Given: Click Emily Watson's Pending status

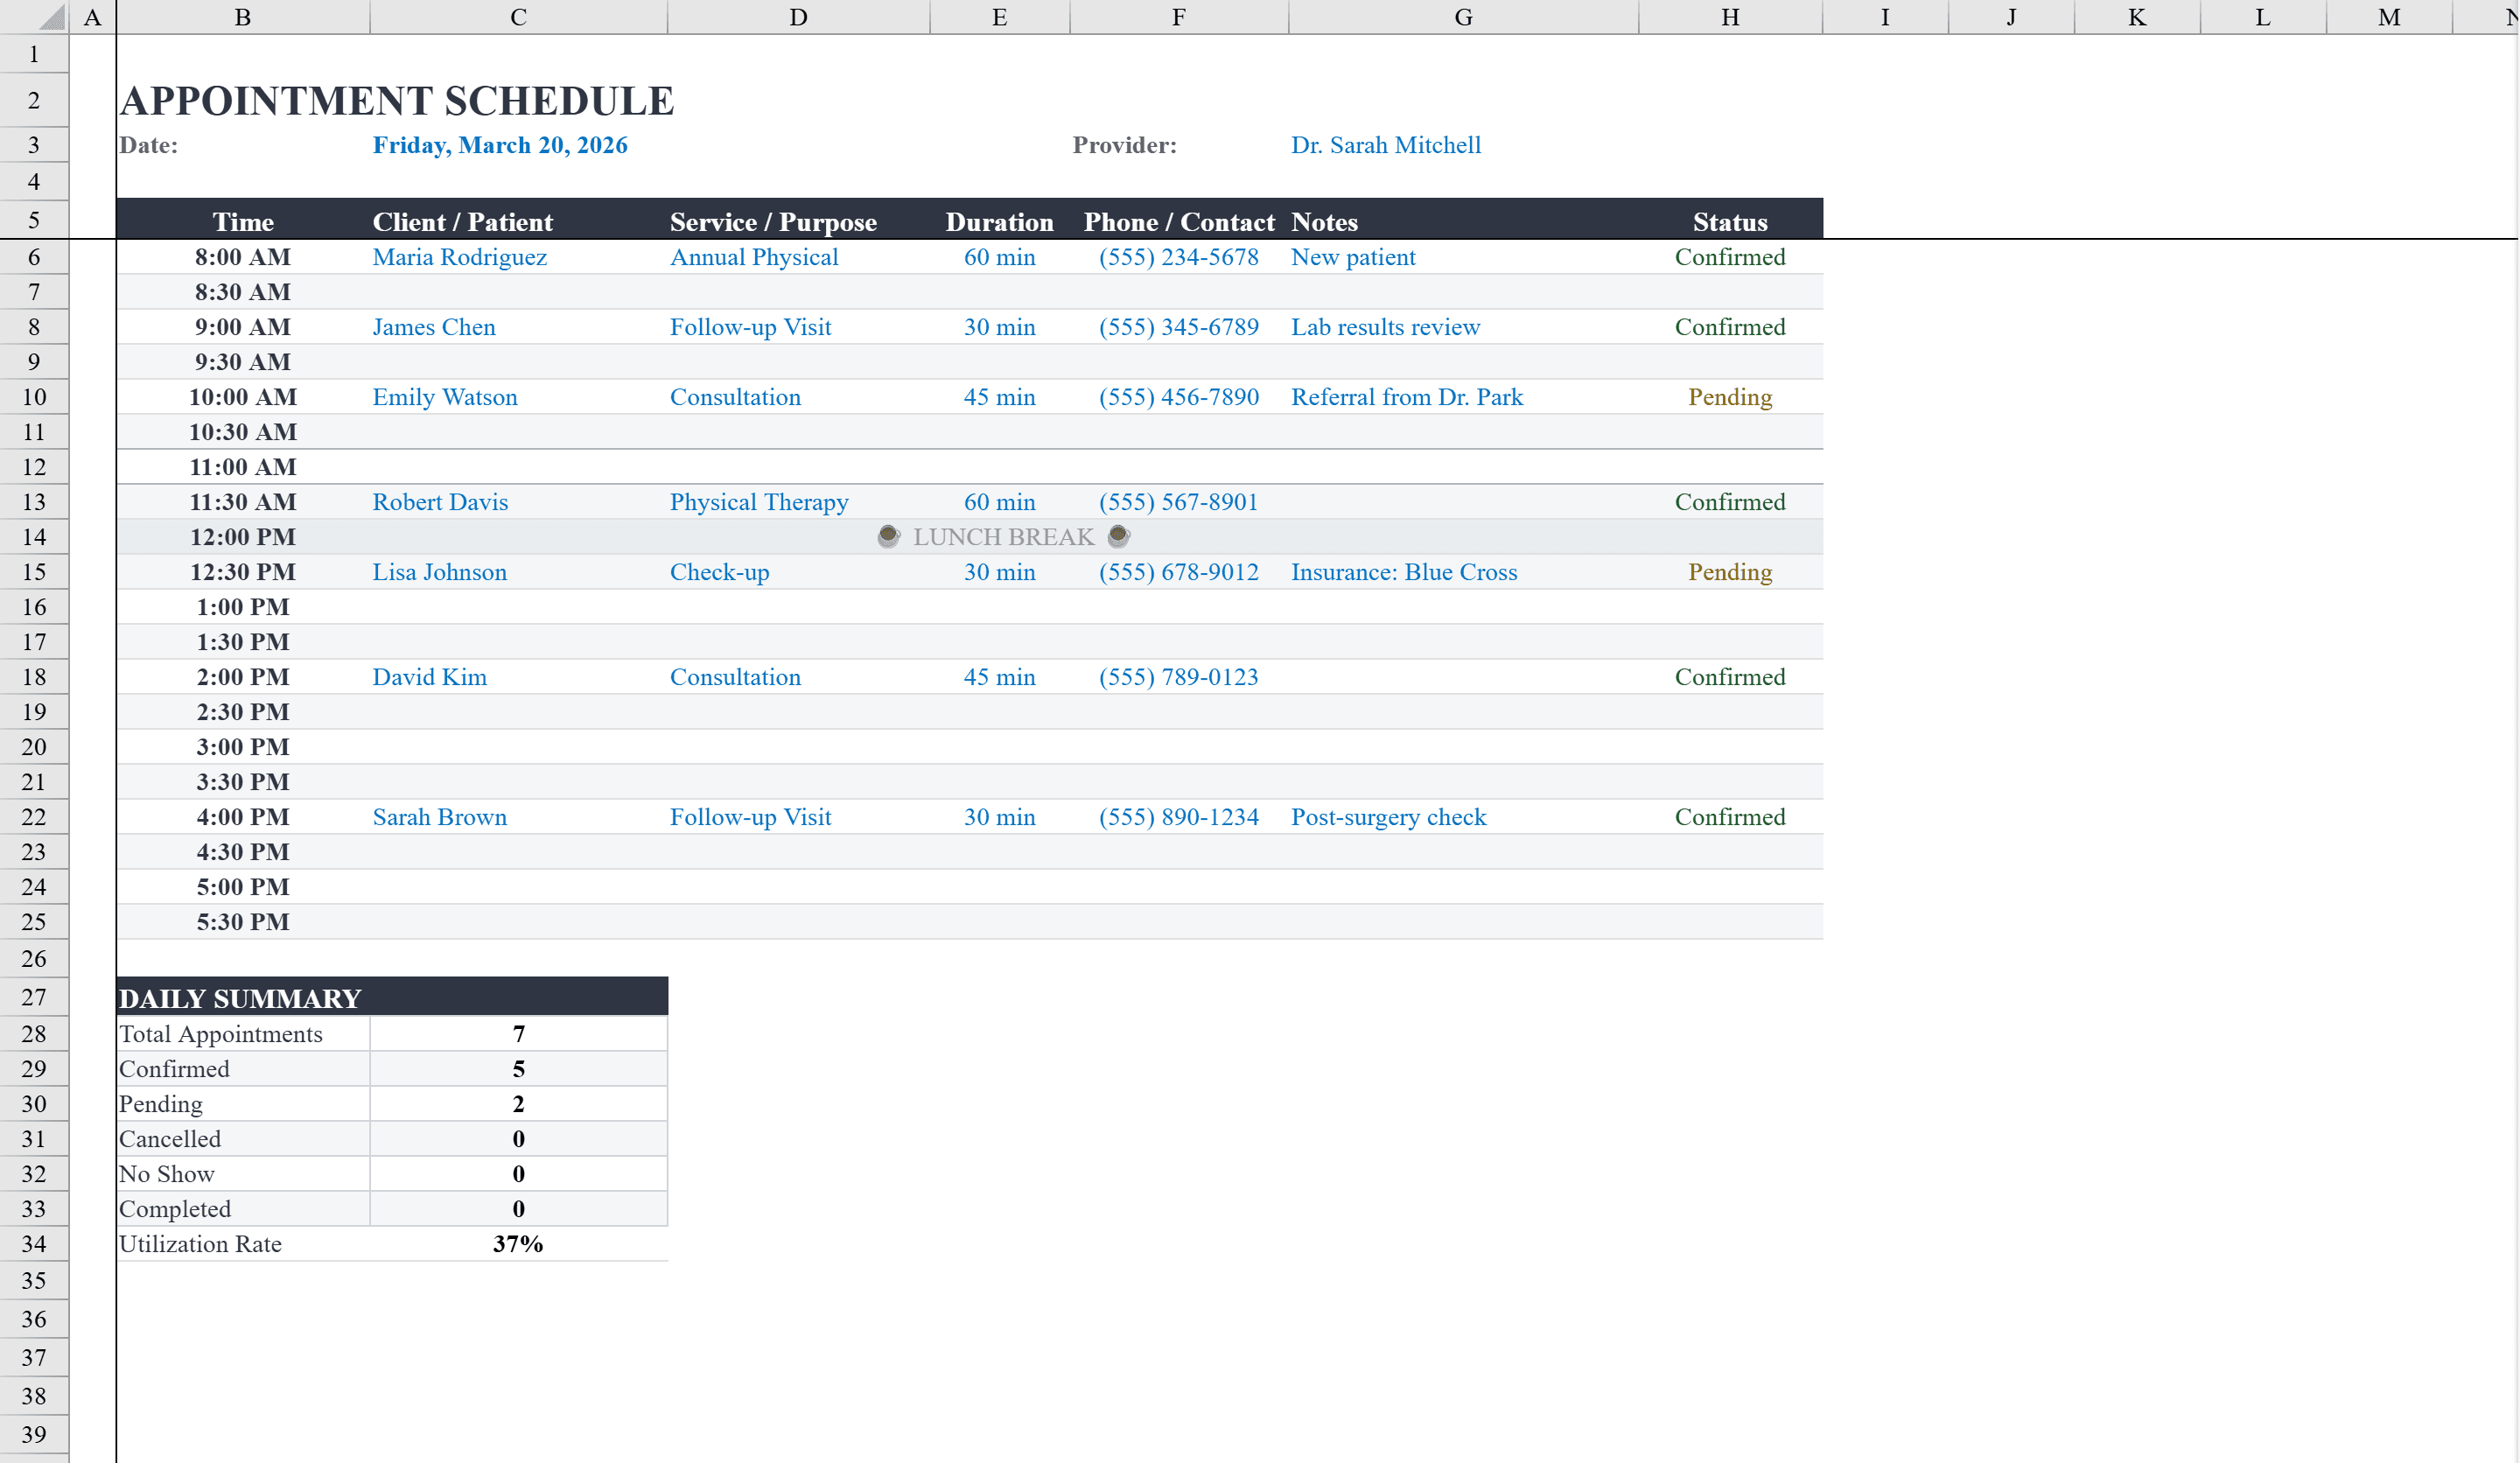Looking at the screenshot, I should pos(1729,397).
